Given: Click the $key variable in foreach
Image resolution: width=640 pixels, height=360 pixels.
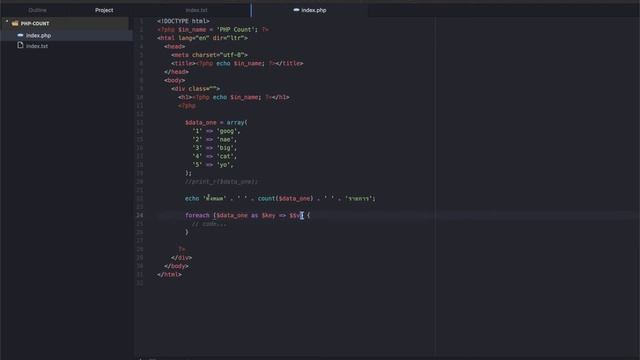Looking at the screenshot, I should (x=268, y=215).
